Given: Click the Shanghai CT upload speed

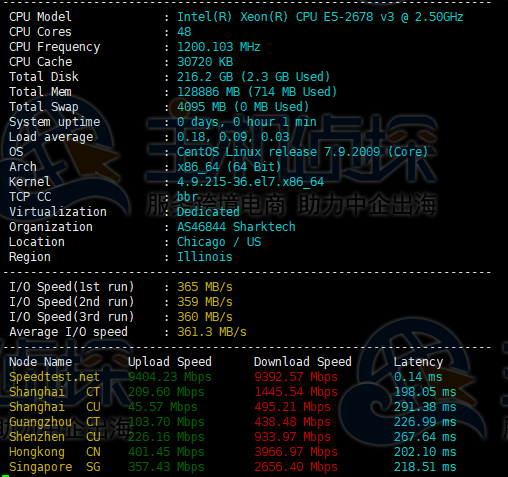Looking at the screenshot, I should point(166,392).
